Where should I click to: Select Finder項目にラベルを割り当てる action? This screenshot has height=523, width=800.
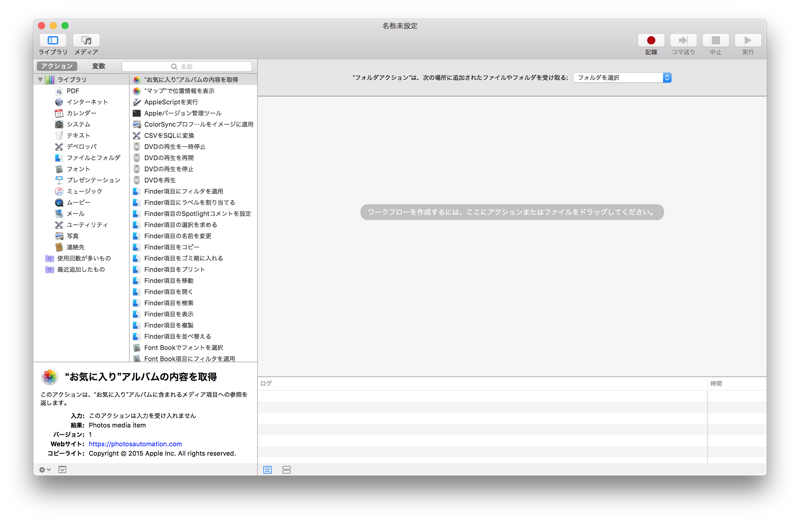pyautogui.click(x=193, y=203)
